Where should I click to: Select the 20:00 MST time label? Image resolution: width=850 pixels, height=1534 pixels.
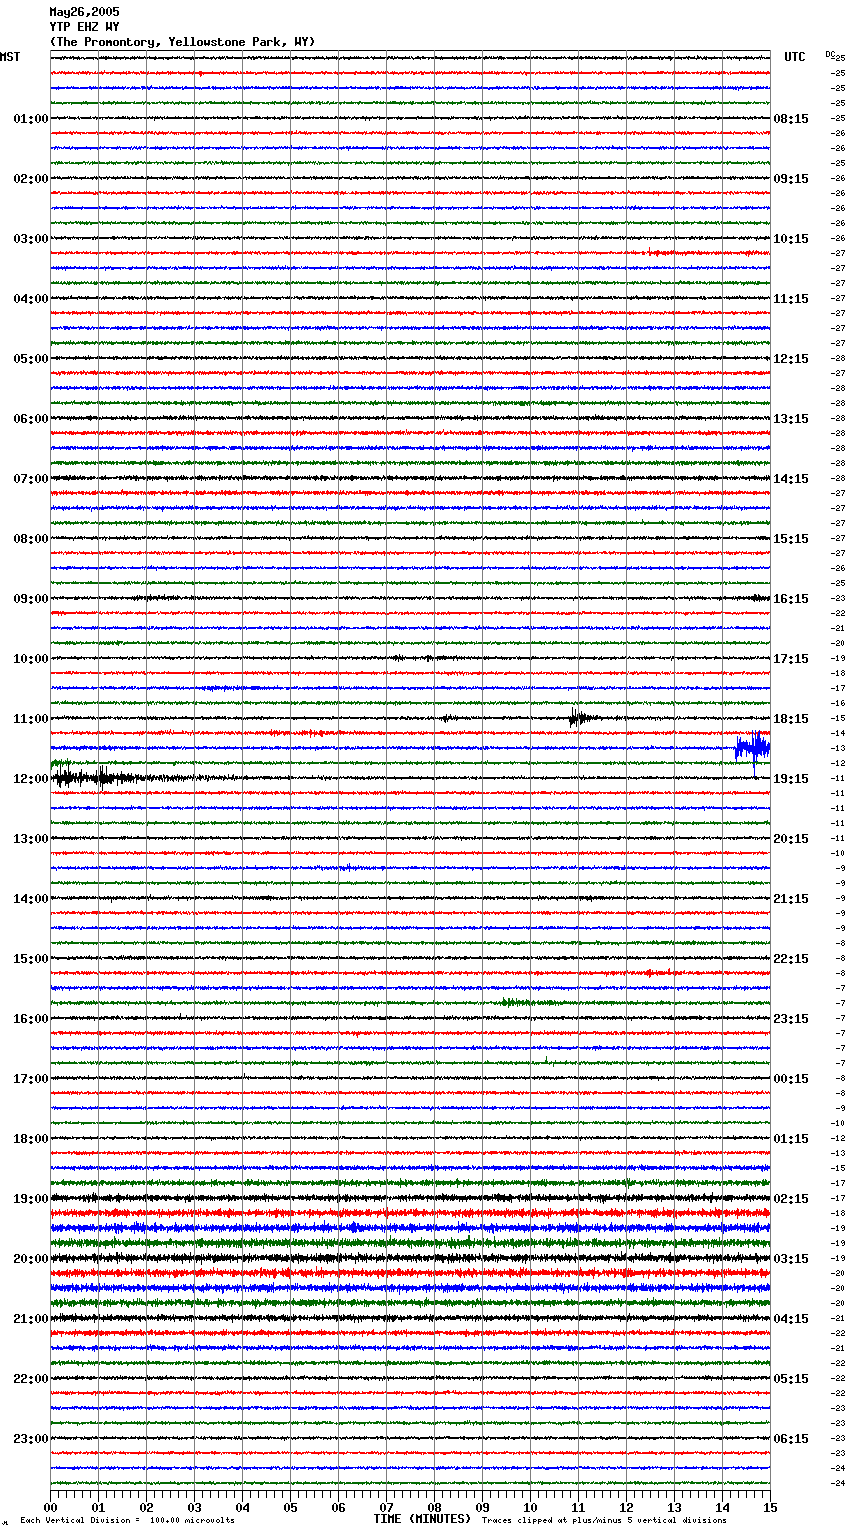pos(31,1259)
